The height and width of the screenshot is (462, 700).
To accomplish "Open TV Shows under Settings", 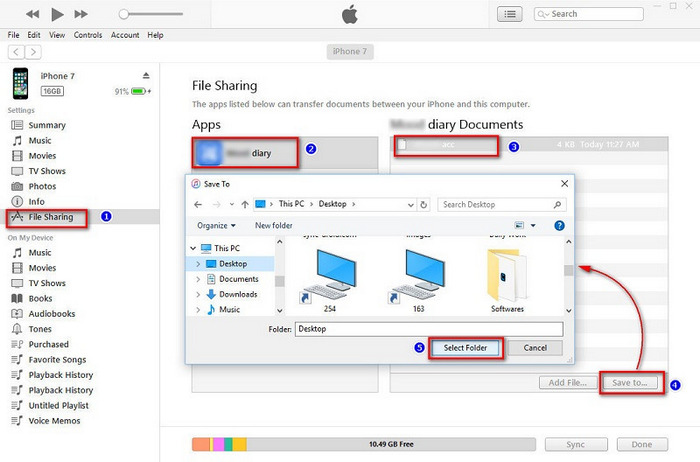I will coord(46,171).
